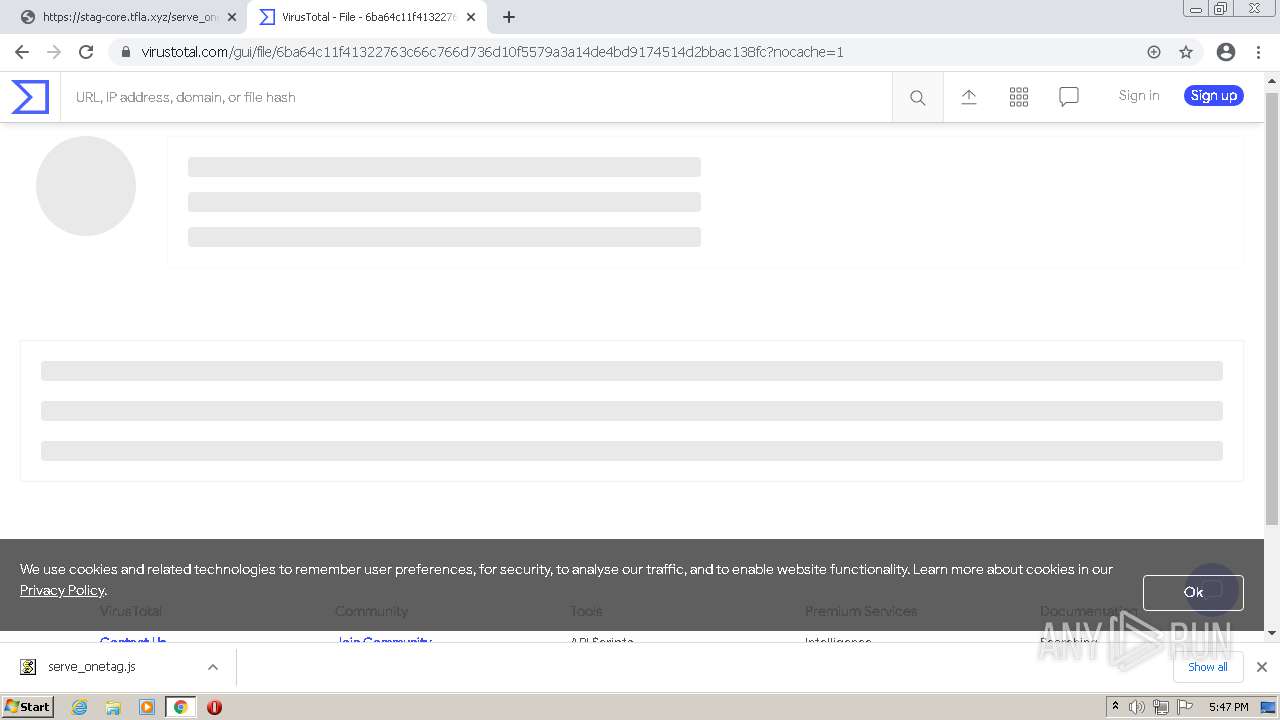1280x720 pixels.
Task: Close the stag-core.tfla.xyz tab
Action: 232,17
